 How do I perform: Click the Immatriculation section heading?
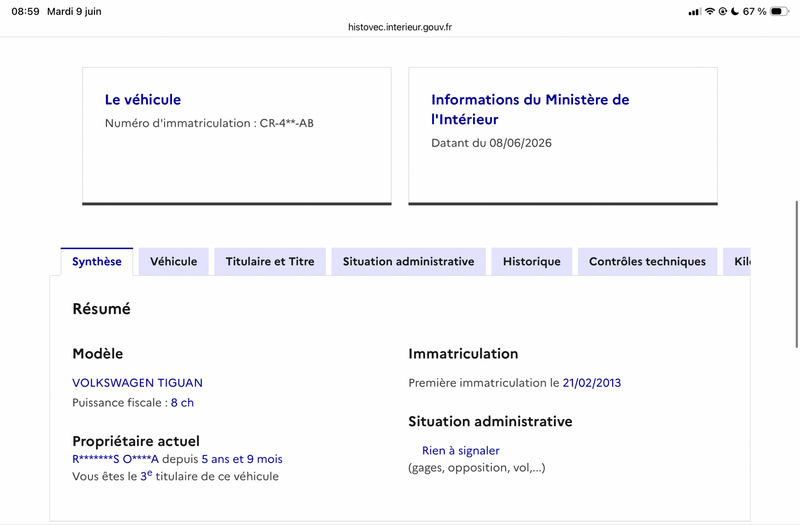coord(463,354)
